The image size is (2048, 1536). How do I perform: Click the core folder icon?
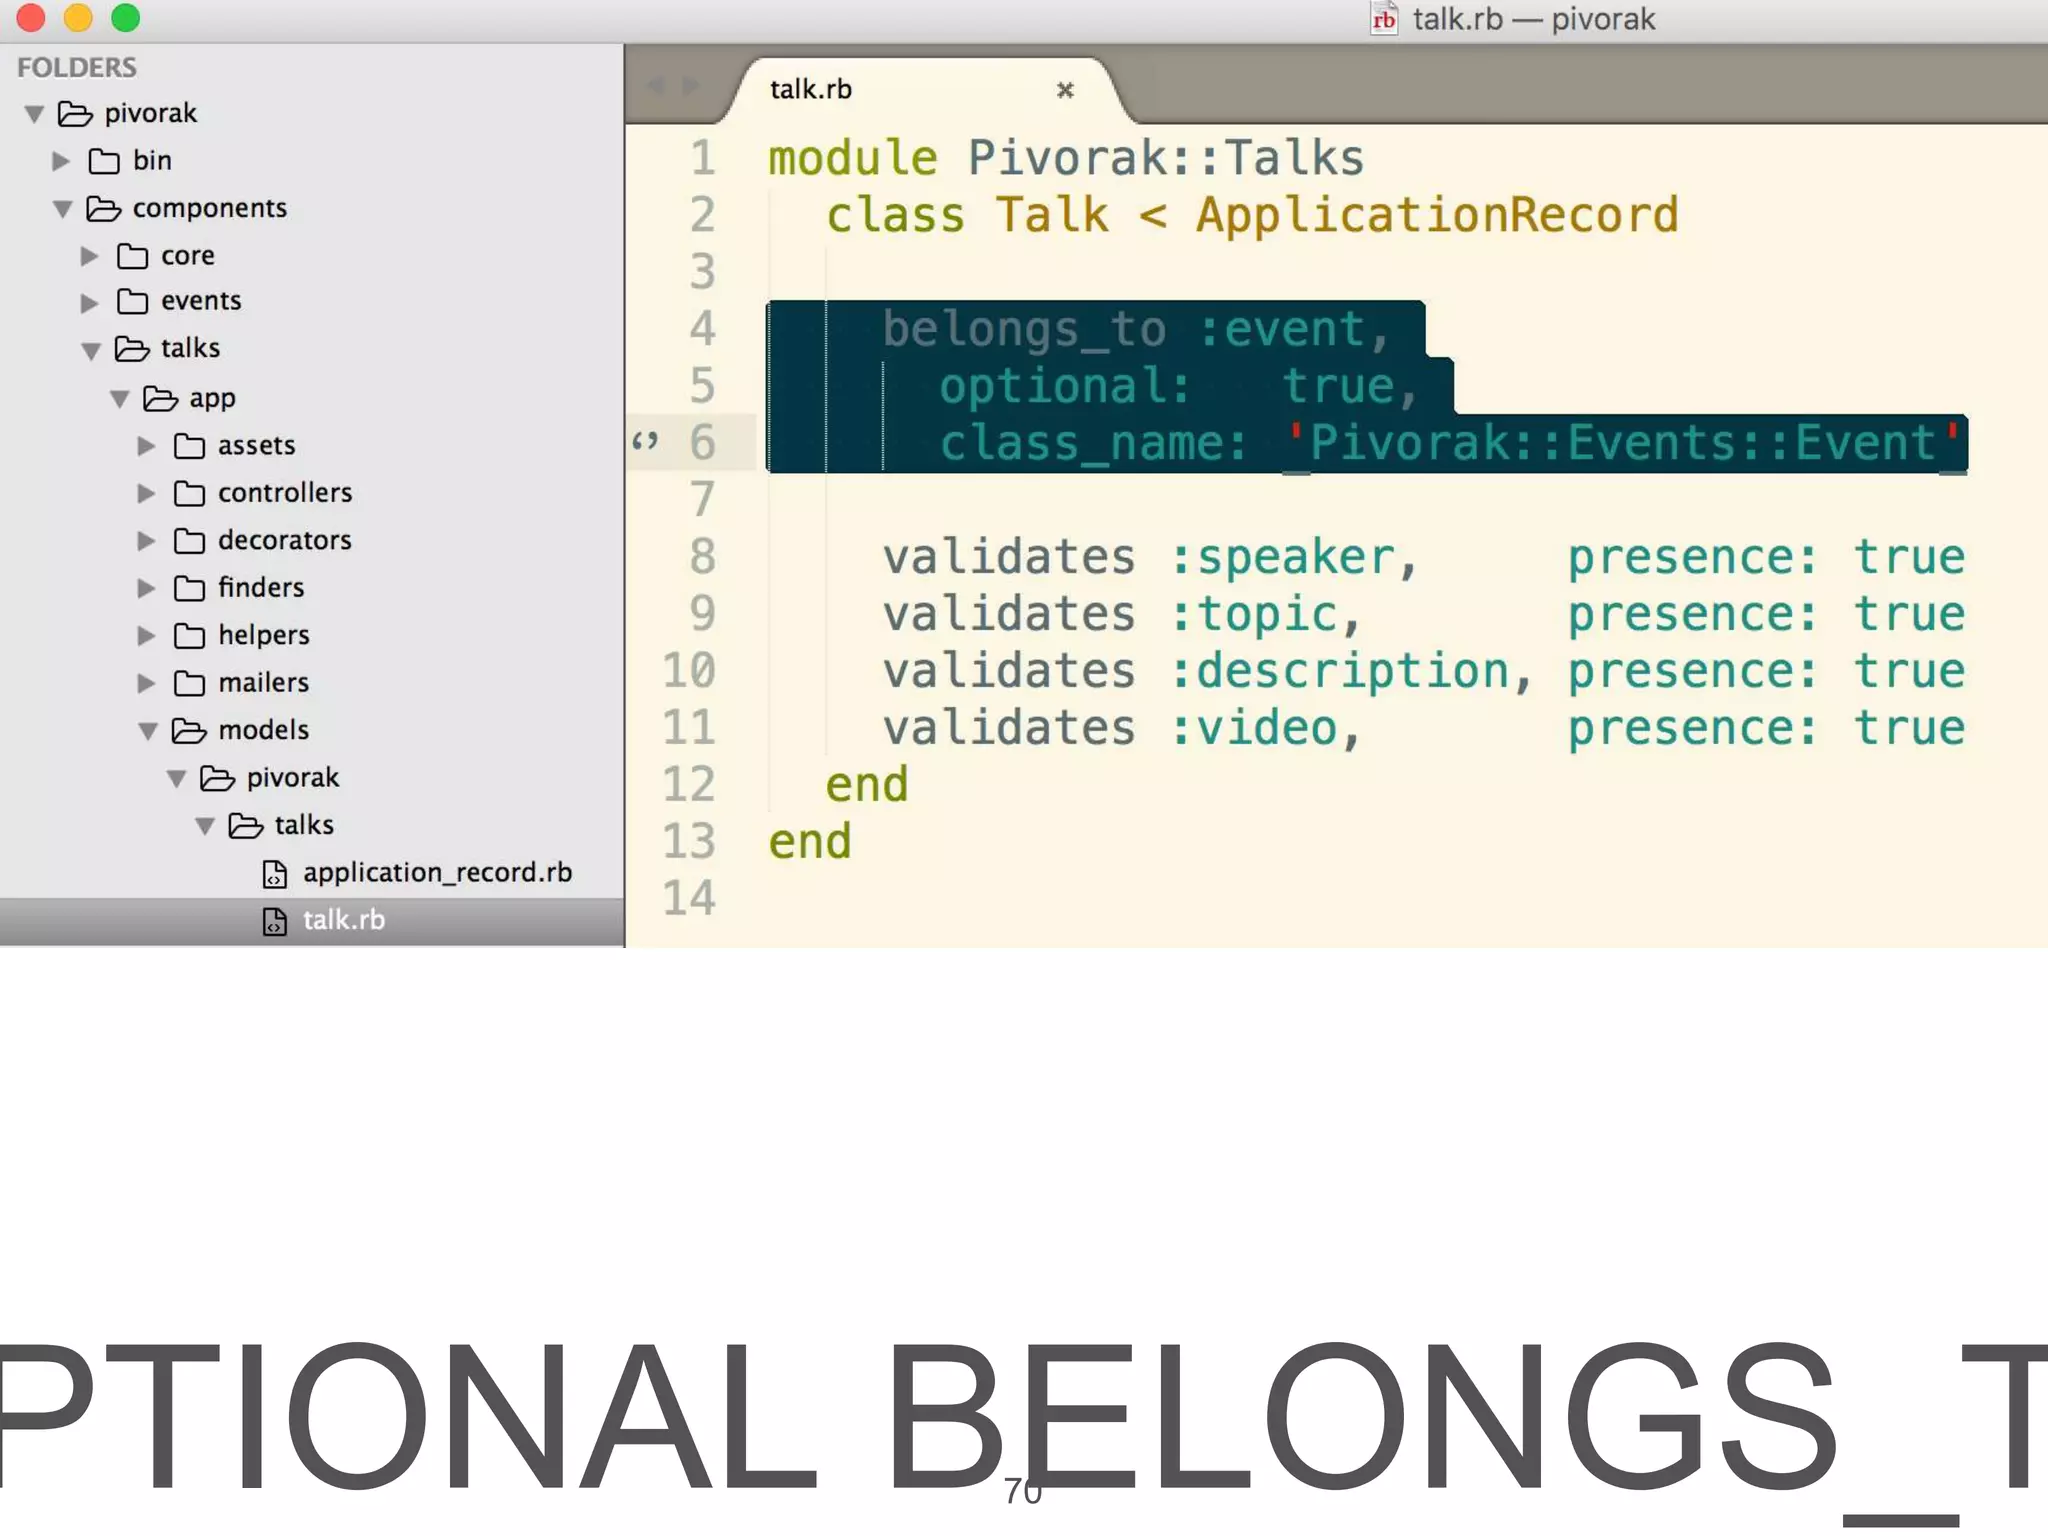click(132, 256)
